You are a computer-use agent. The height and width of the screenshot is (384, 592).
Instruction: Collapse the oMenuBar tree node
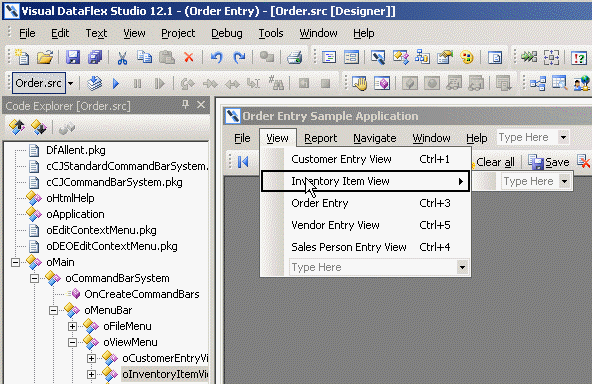point(53,310)
